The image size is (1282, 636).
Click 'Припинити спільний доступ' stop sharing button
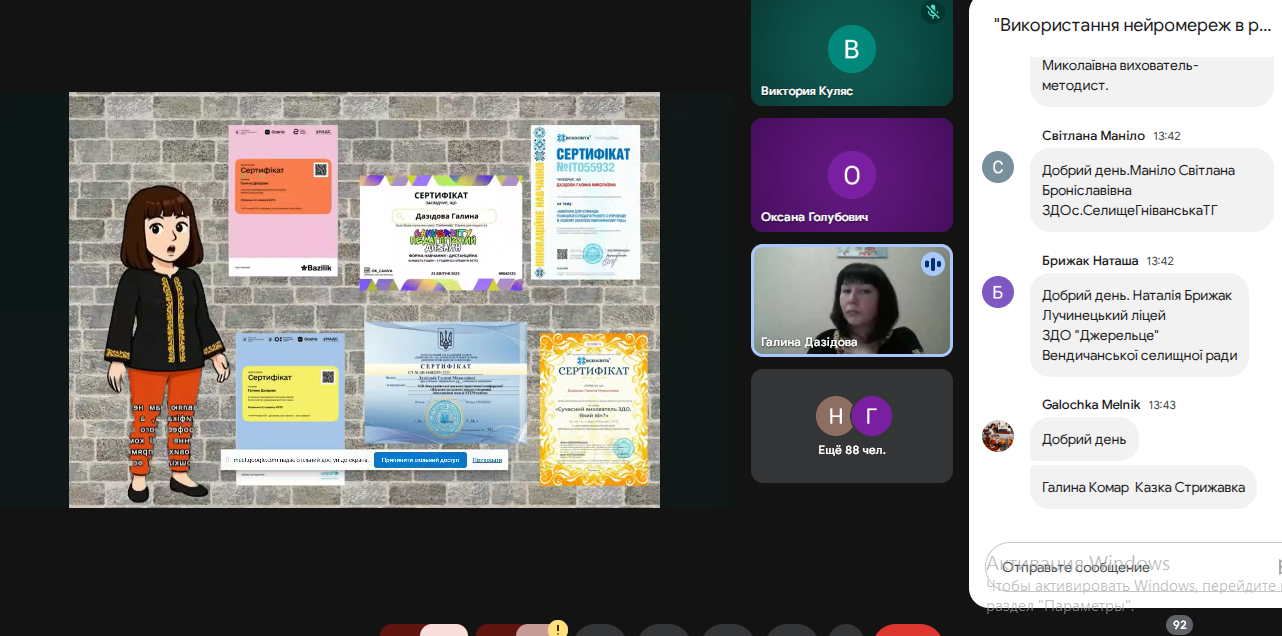pyautogui.click(x=419, y=460)
